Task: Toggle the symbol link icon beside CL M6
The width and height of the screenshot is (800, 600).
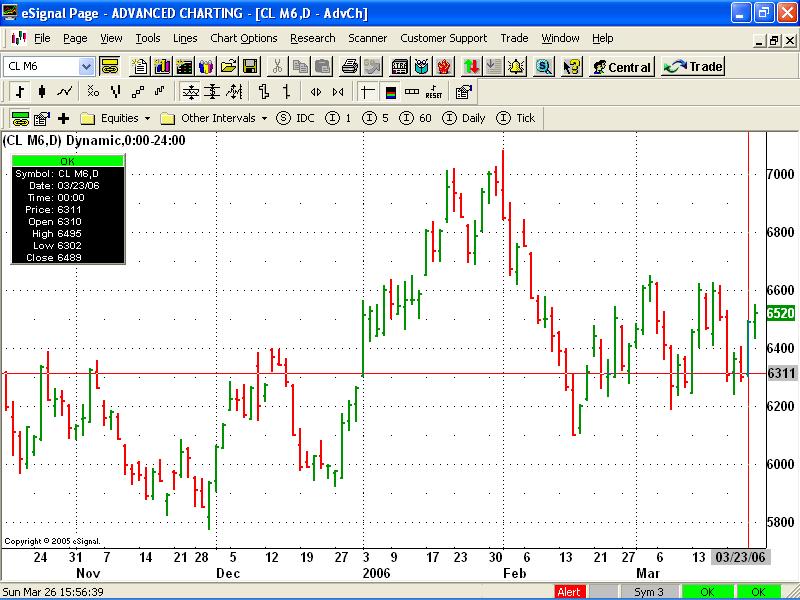Action: pyautogui.click(x=110, y=67)
